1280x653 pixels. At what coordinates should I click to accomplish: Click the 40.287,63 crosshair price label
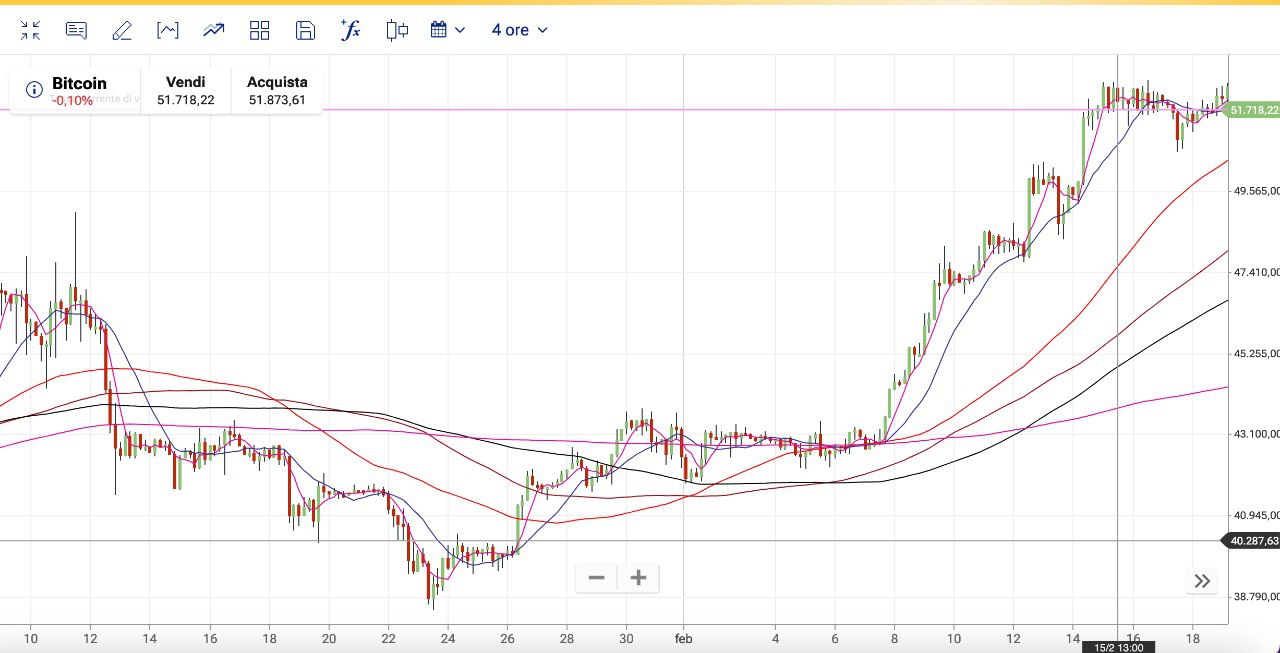[1253, 541]
